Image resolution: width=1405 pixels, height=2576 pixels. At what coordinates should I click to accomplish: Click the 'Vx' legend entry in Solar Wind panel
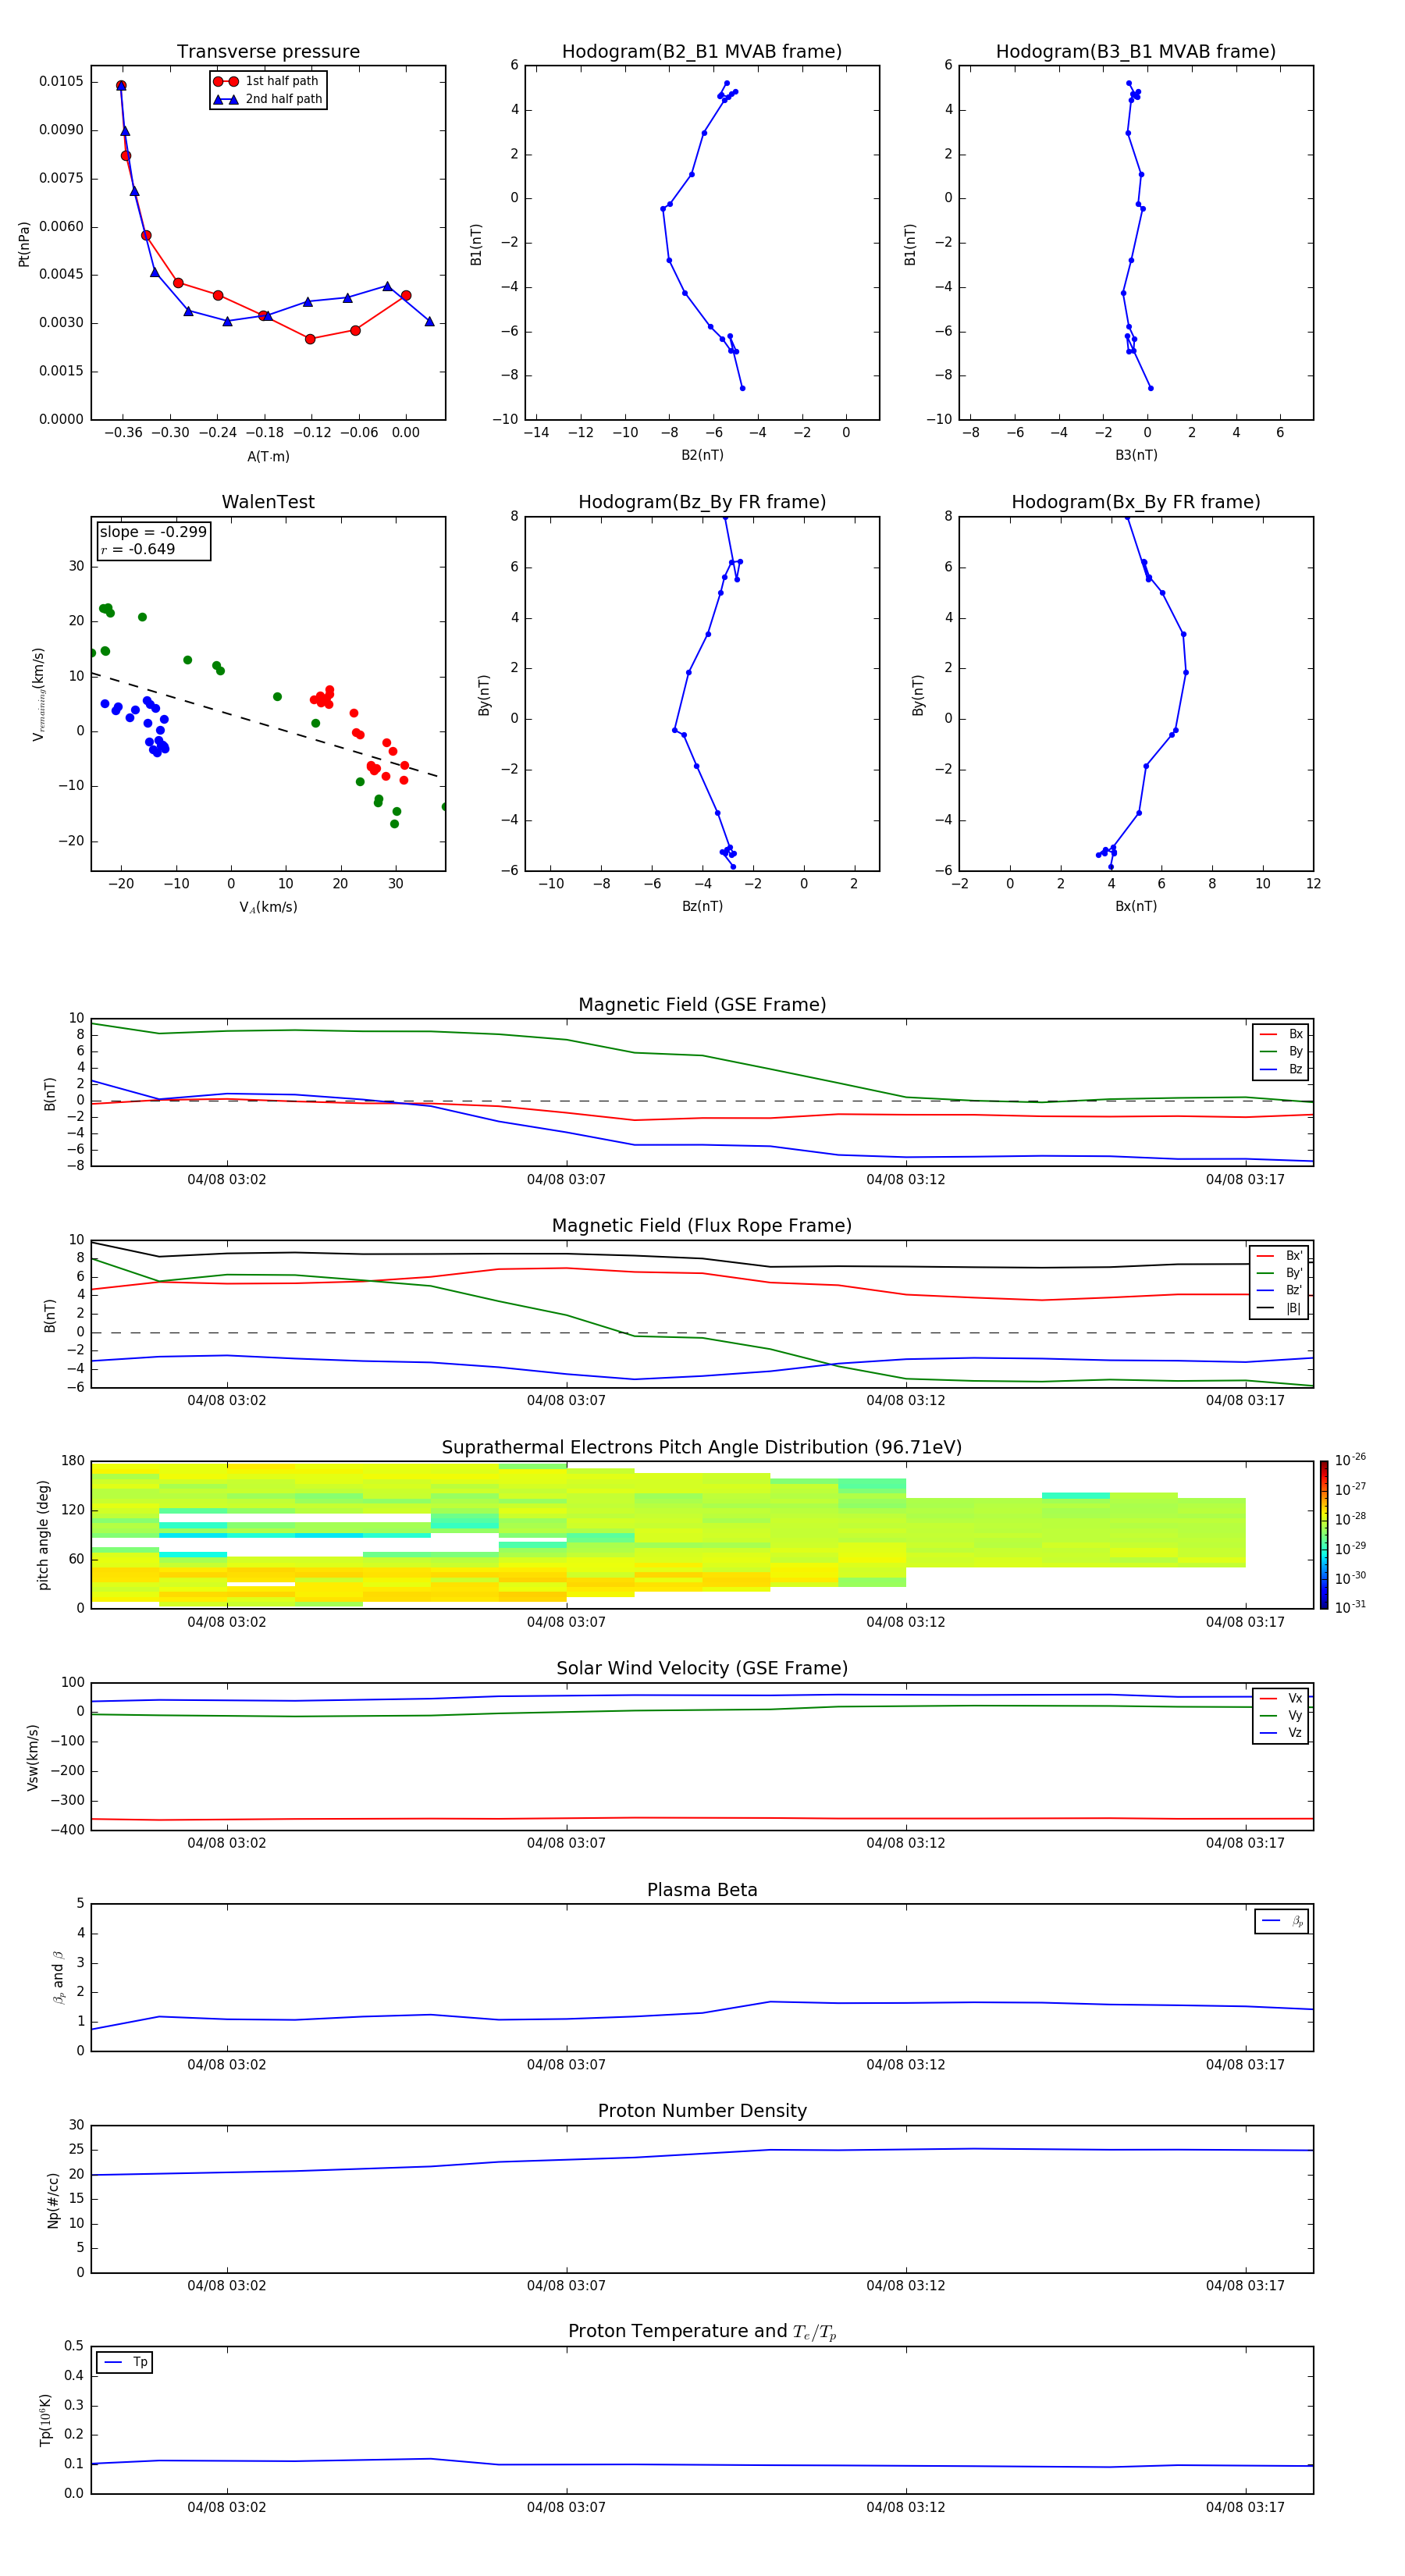pos(1281,1698)
